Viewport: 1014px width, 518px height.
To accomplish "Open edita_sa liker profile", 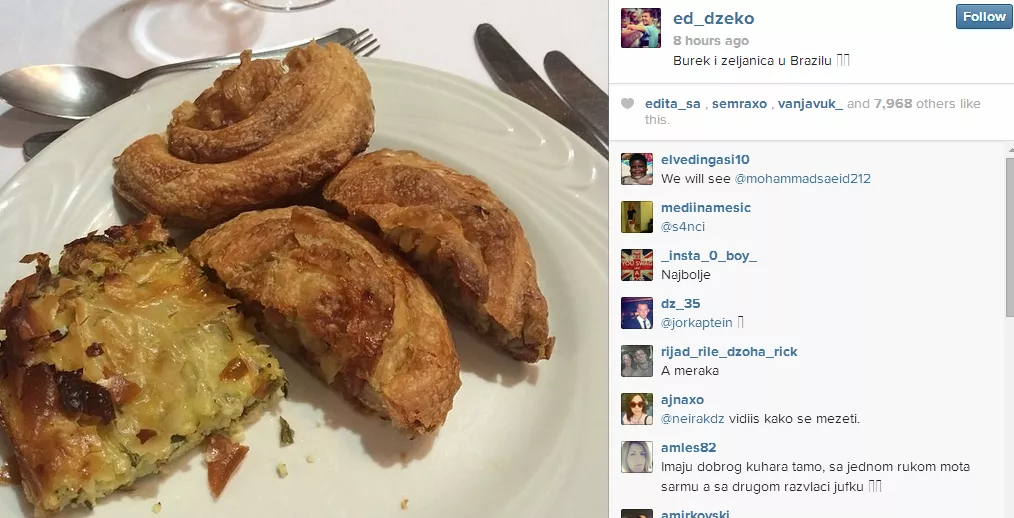I will point(673,103).
